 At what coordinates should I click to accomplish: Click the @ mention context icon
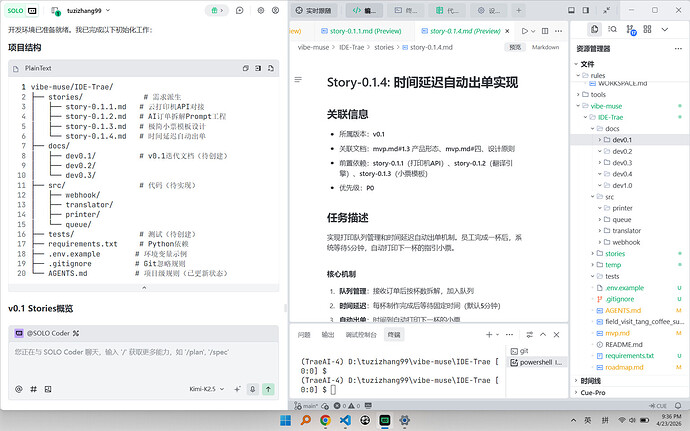(x=18, y=389)
